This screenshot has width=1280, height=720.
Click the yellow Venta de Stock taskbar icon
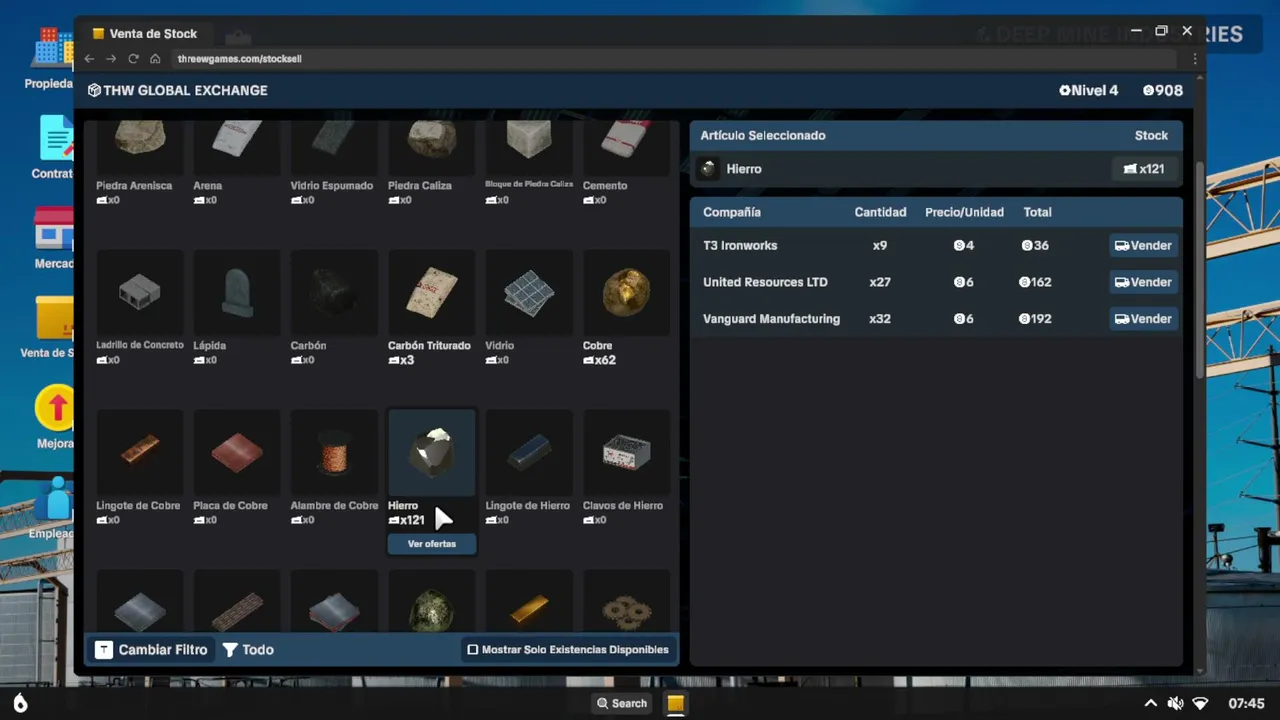[675, 703]
